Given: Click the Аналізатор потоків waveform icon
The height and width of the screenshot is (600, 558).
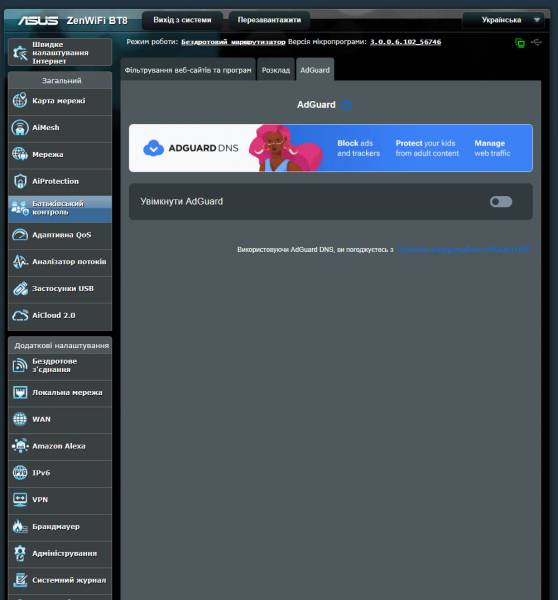Looking at the screenshot, I should tap(20, 261).
